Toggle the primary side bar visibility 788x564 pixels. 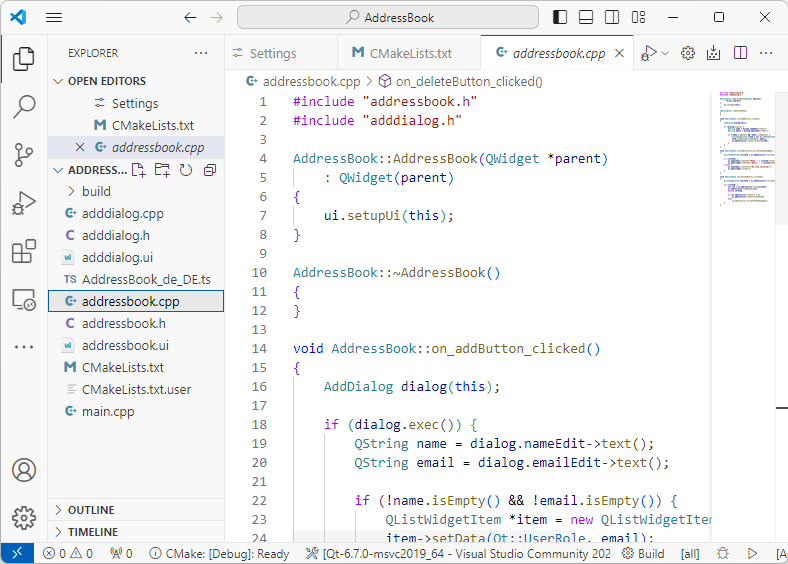[x=560, y=17]
